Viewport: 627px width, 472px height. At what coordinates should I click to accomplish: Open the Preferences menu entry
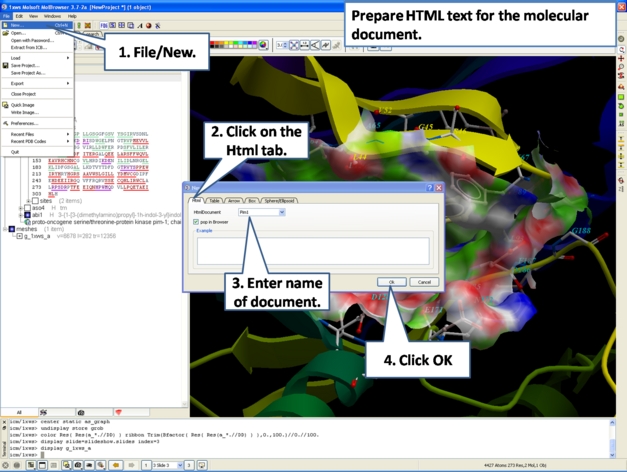(24, 123)
